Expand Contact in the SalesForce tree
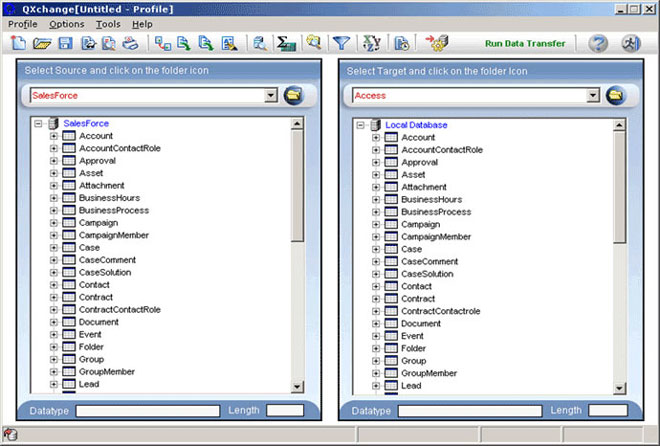This screenshot has width=660, height=446. click(x=53, y=285)
